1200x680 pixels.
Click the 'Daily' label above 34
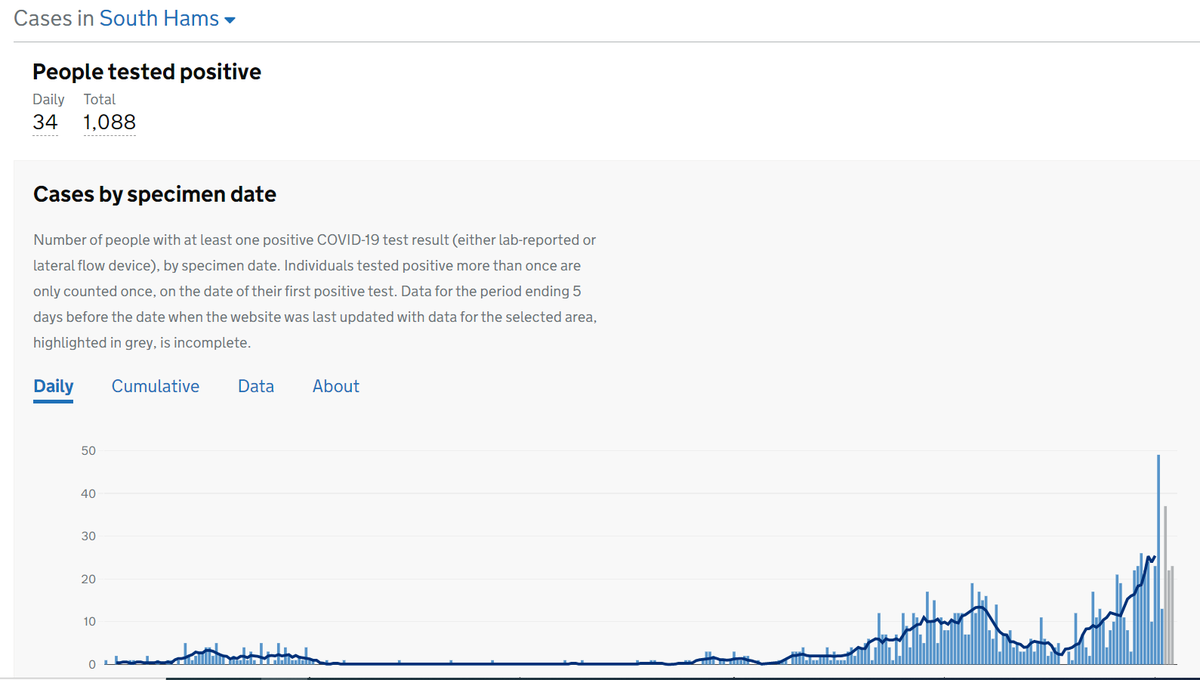(x=49, y=99)
